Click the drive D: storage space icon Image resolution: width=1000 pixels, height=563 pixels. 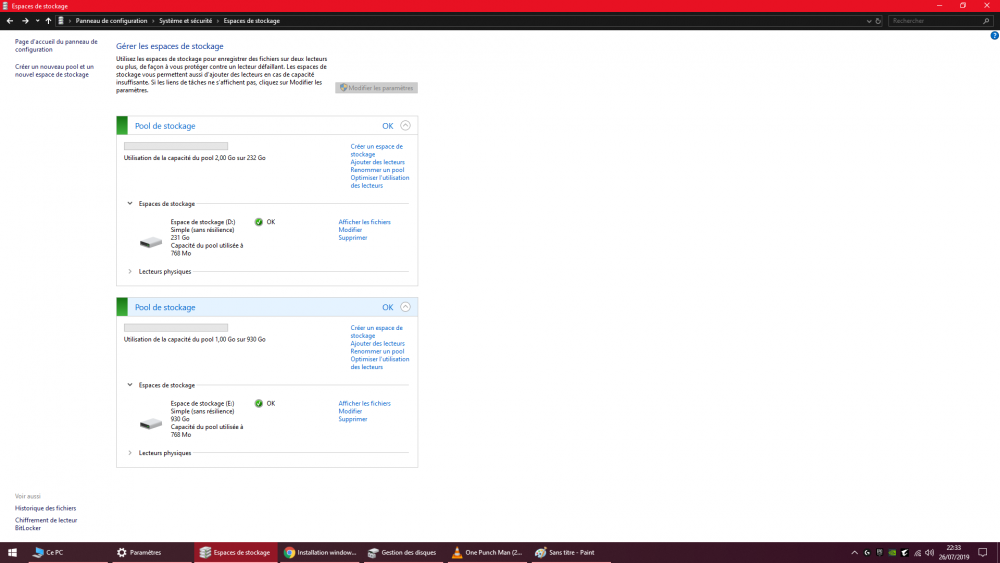coord(151,242)
